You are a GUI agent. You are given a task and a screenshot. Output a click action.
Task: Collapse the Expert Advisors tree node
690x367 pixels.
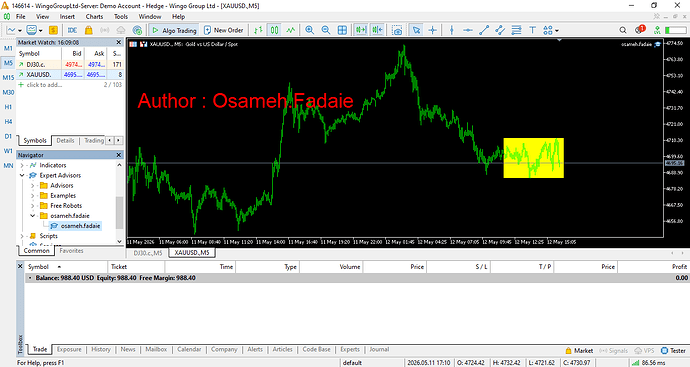(22, 176)
